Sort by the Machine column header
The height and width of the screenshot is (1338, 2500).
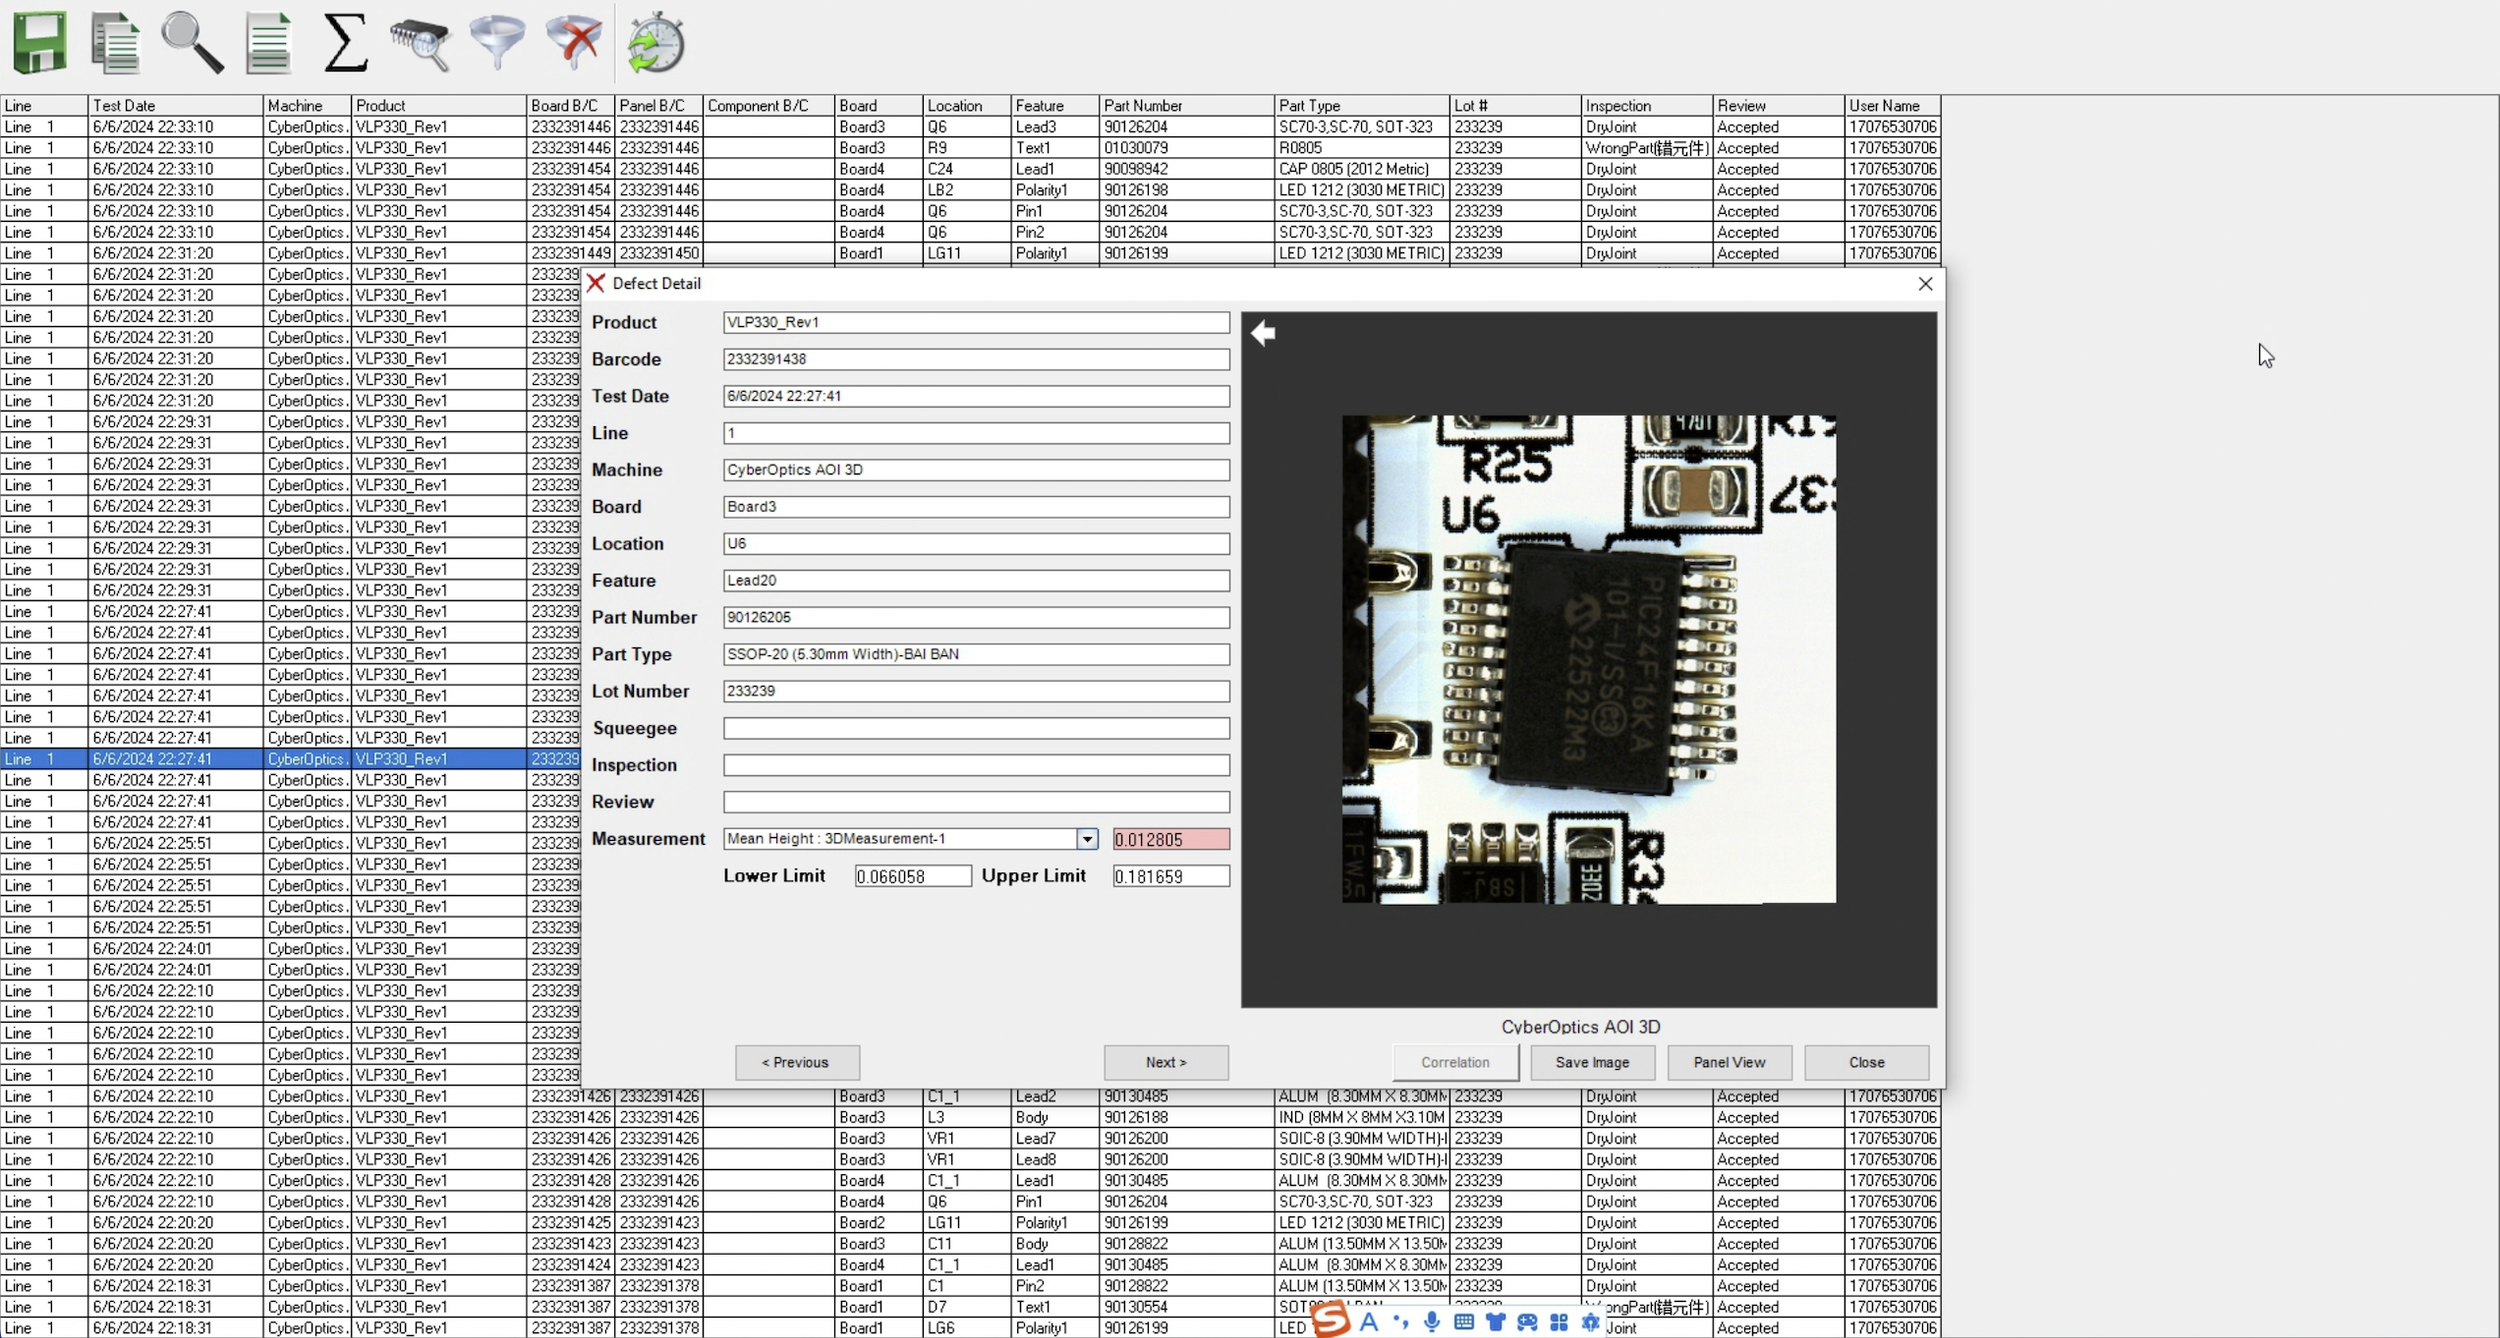click(x=307, y=105)
